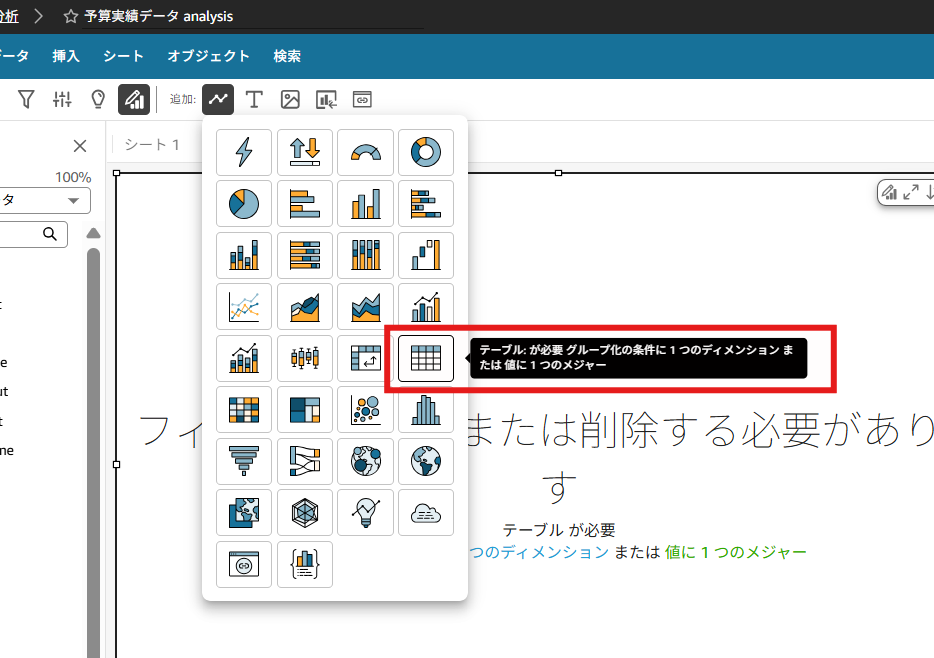Select the Clustered bar combo chart visual

pyautogui.click(x=426, y=307)
